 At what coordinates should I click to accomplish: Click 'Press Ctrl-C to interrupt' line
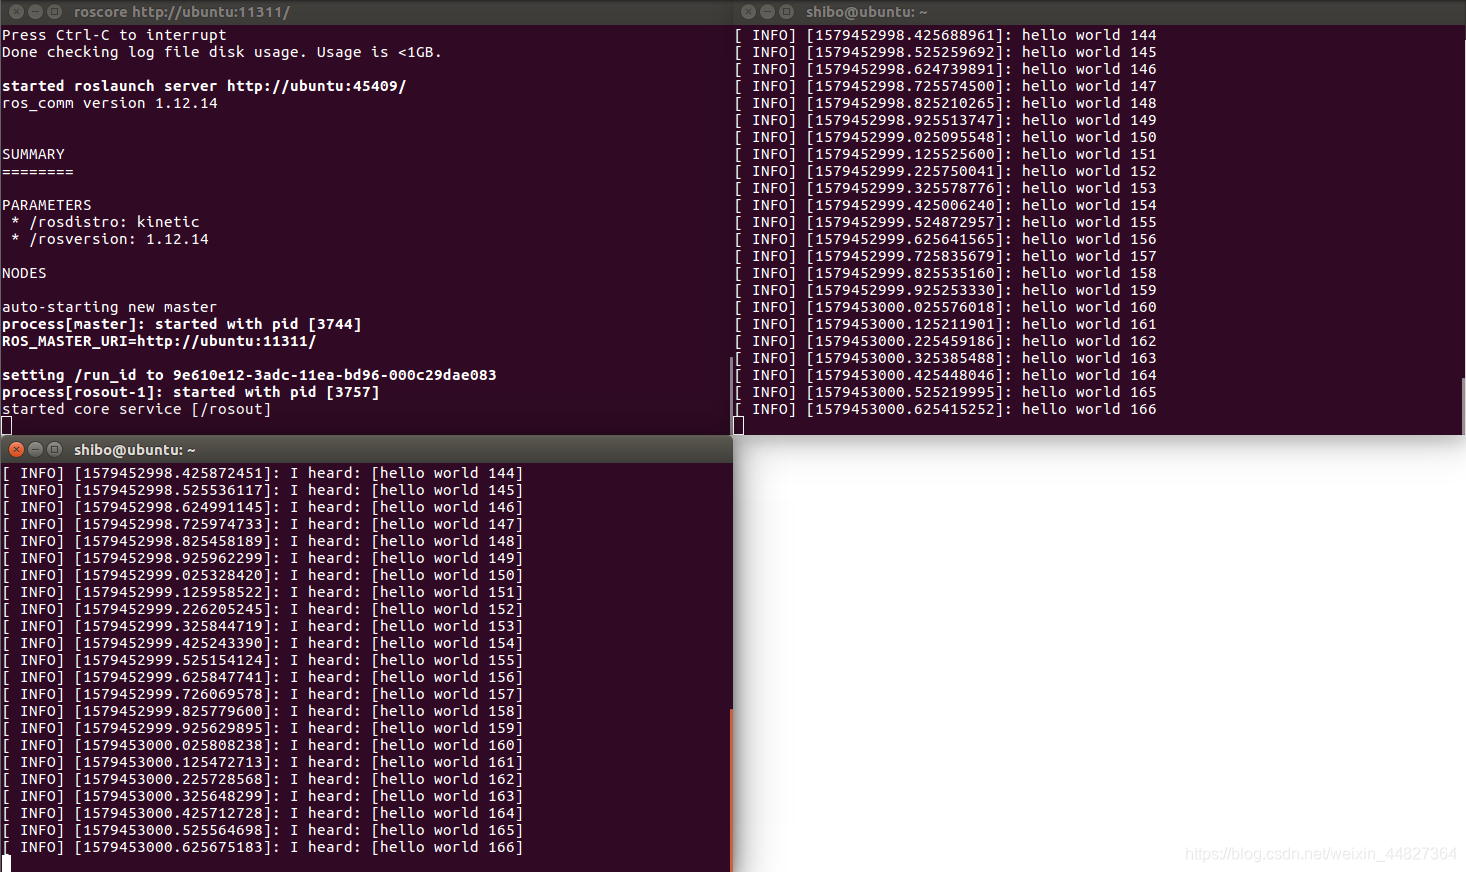pyautogui.click(x=114, y=35)
